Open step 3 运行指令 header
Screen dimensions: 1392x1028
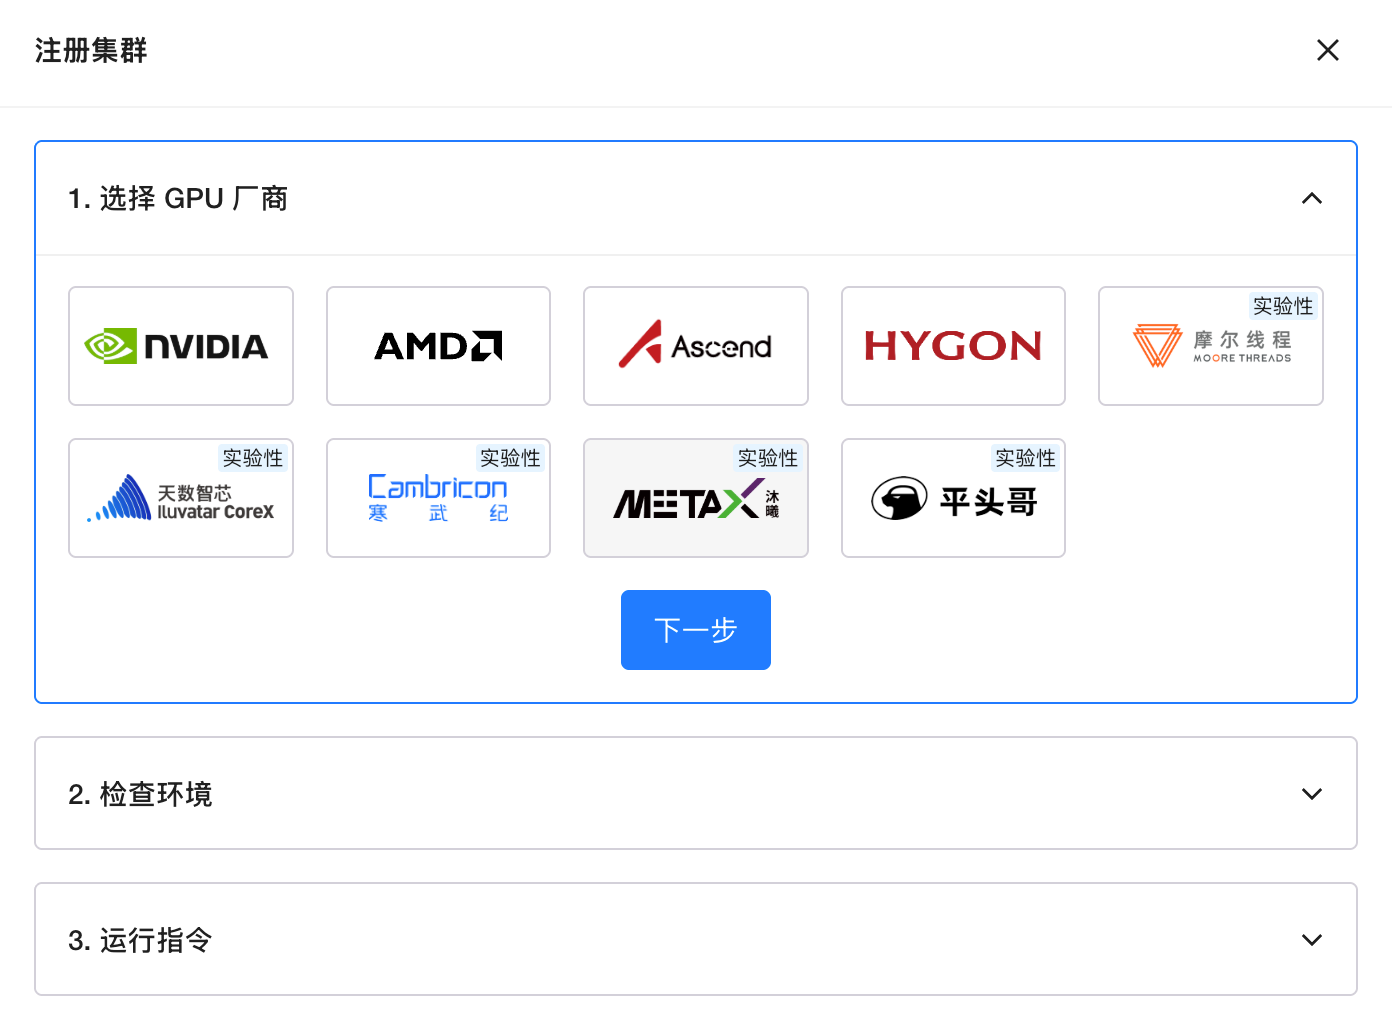coord(140,940)
